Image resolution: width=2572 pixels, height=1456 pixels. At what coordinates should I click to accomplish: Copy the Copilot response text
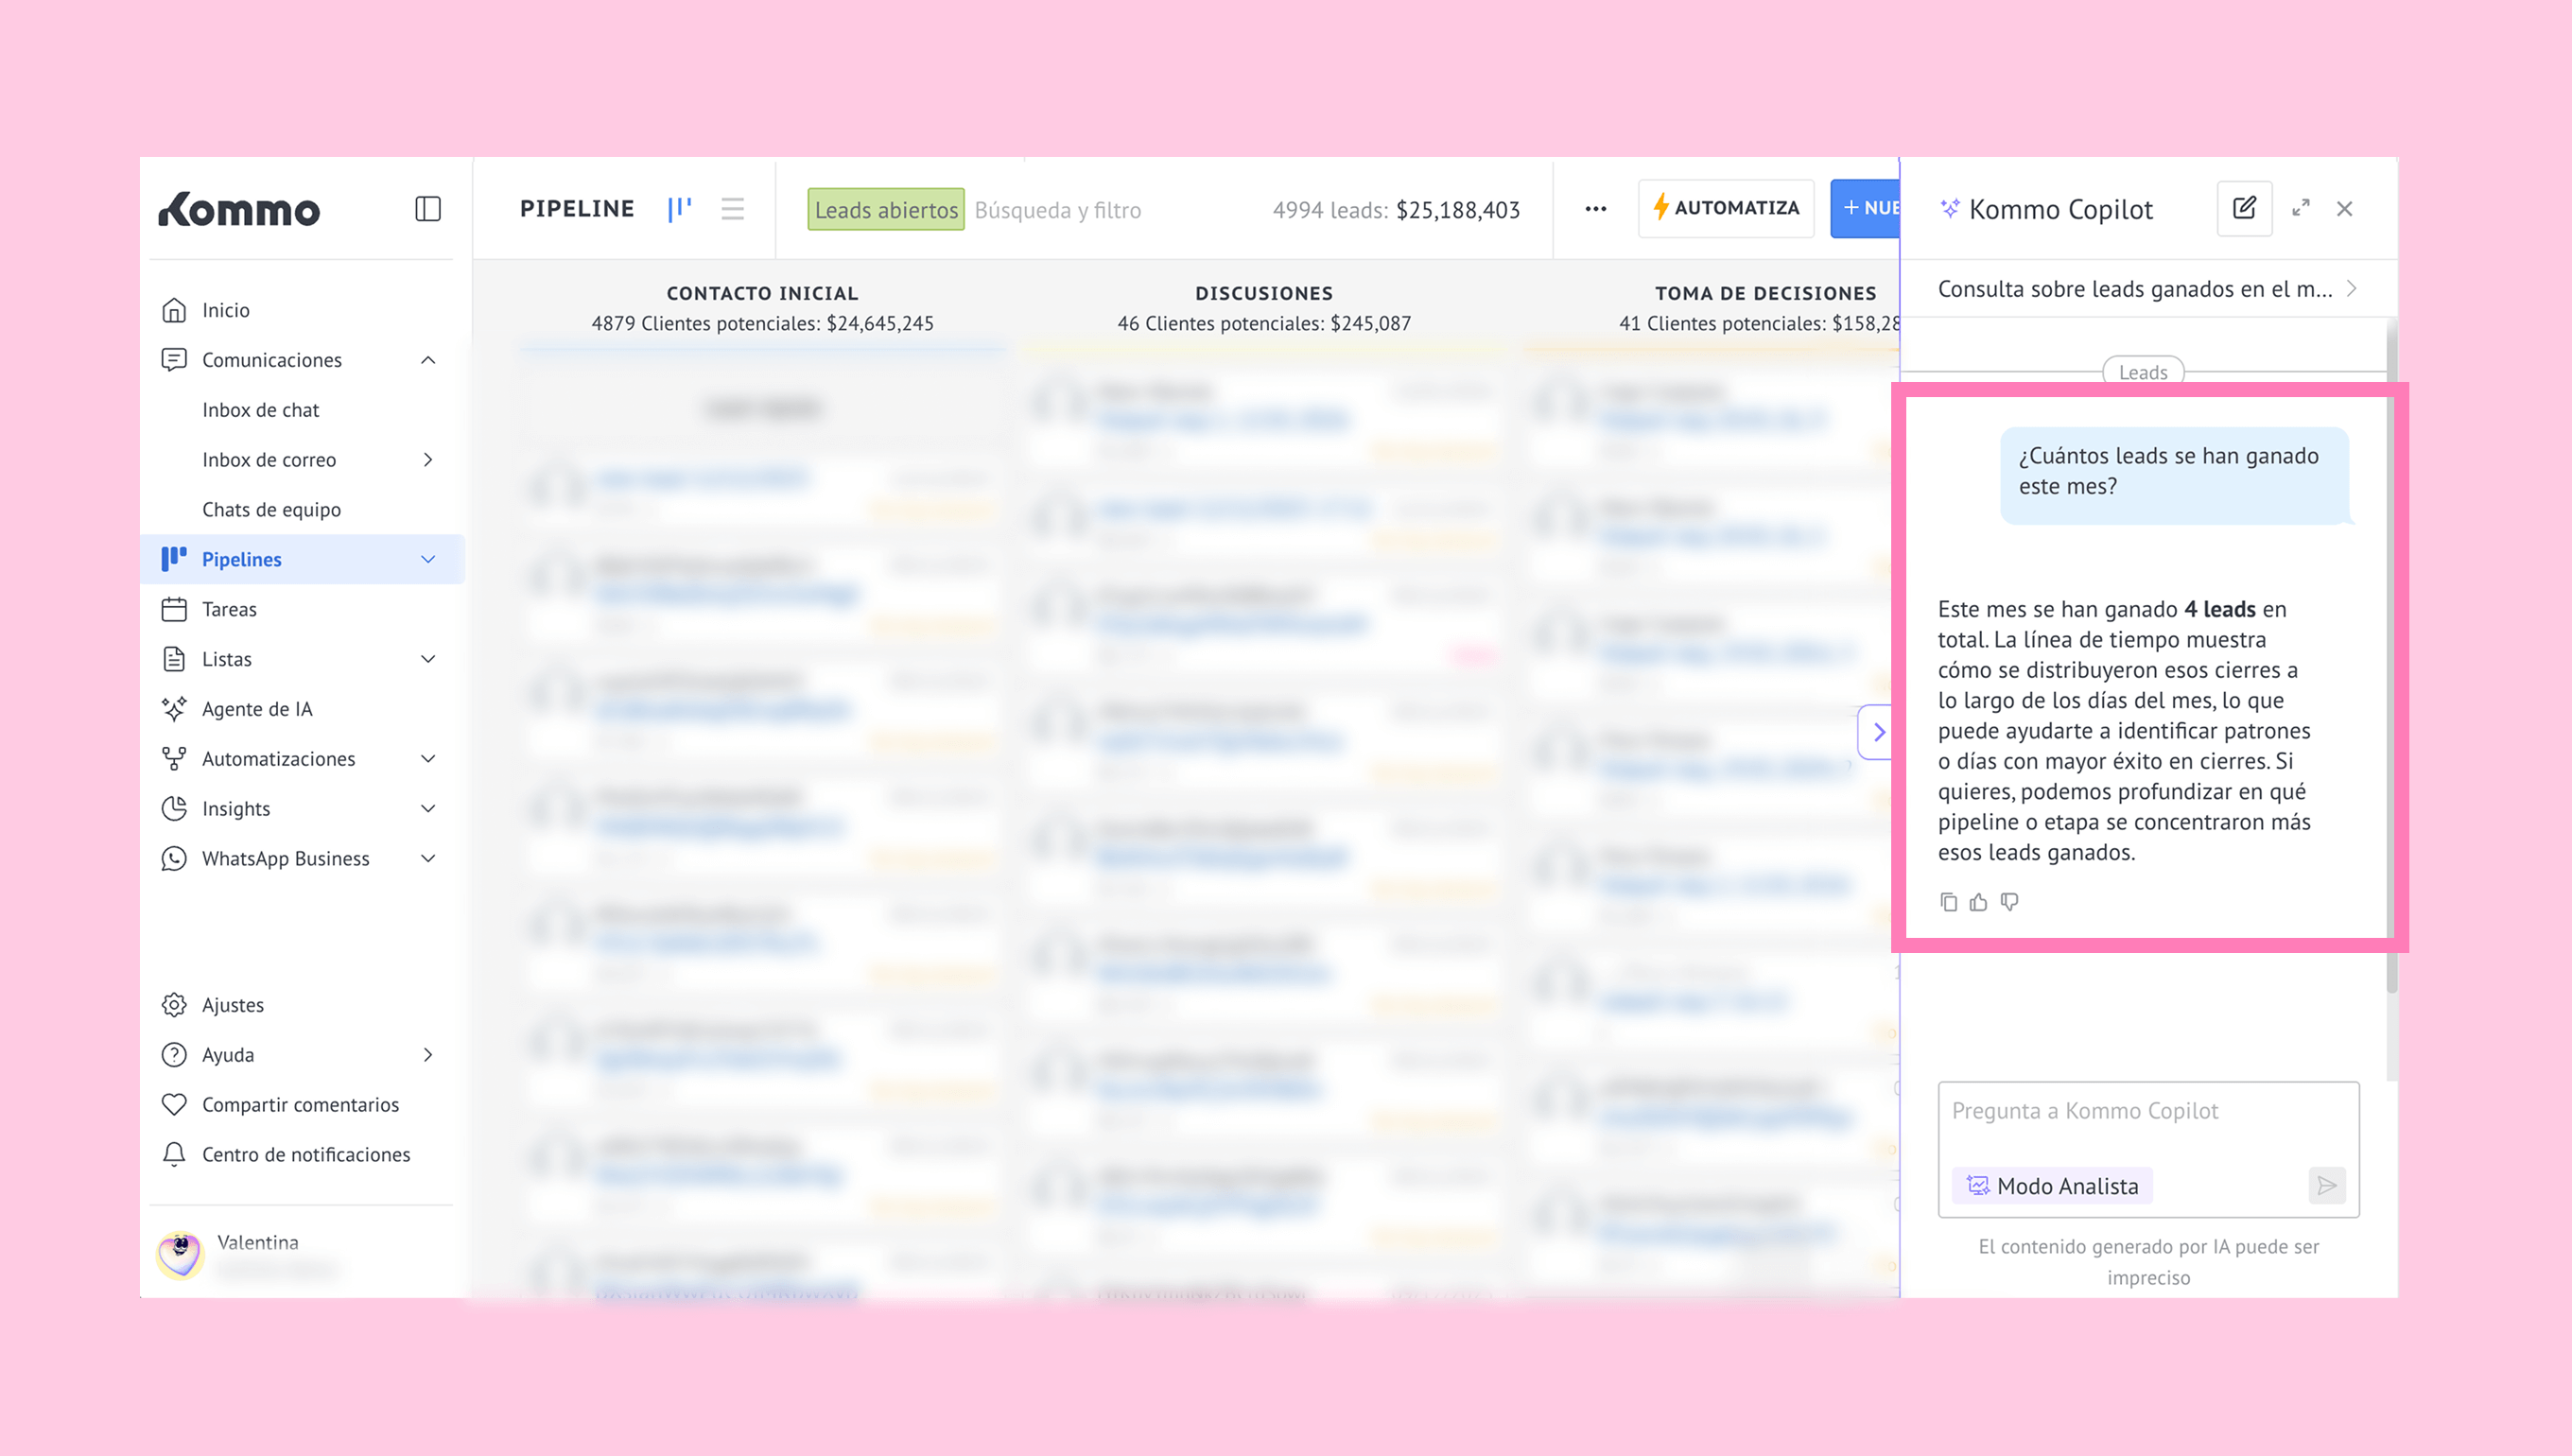click(x=1948, y=902)
